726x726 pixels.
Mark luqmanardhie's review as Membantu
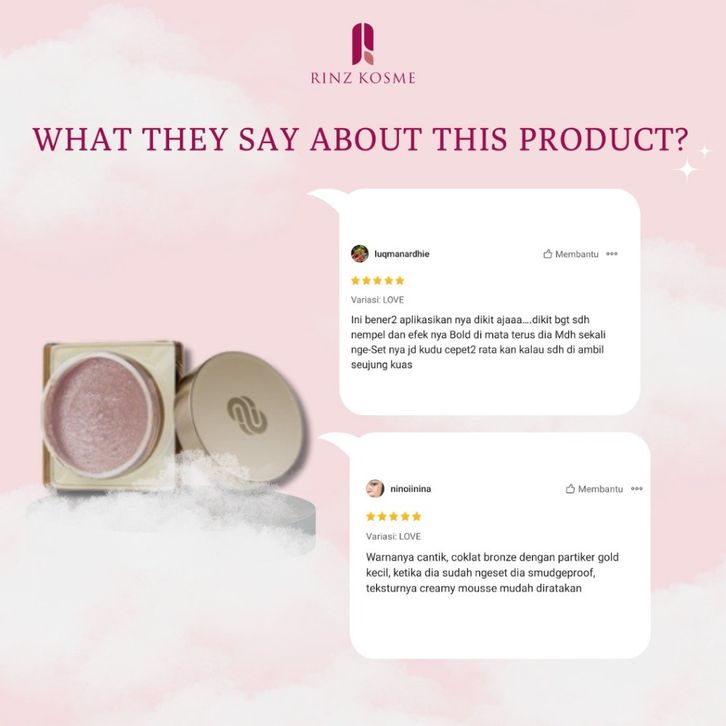tap(571, 254)
